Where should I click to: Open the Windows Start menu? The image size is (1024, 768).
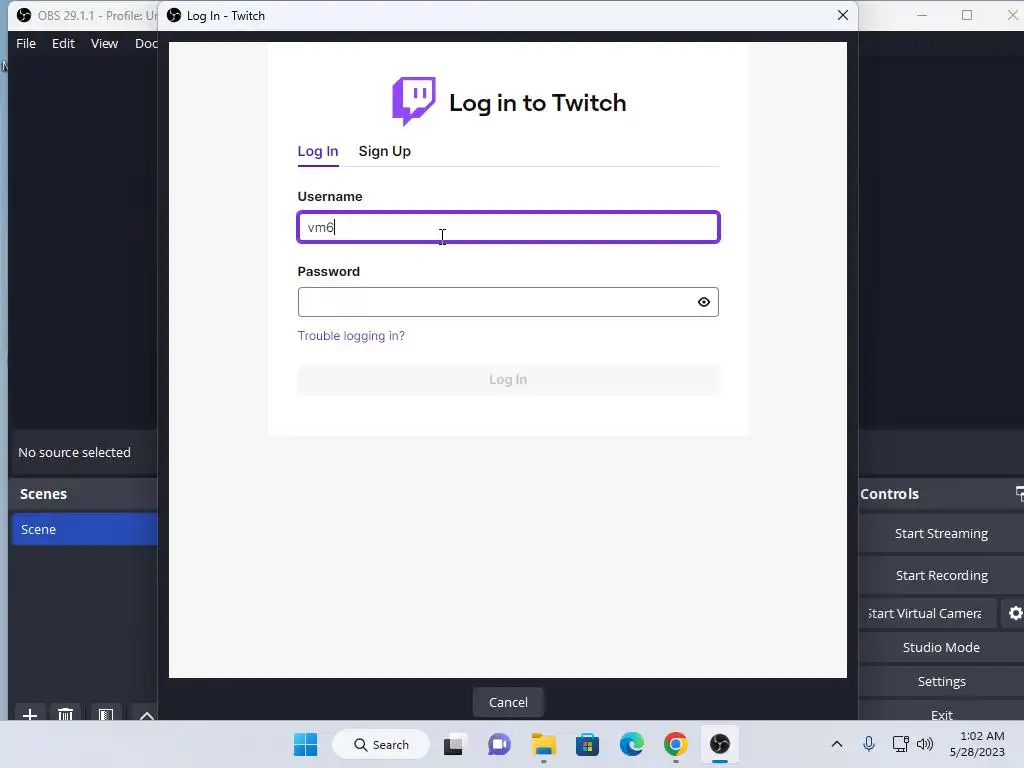tap(305, 744)
